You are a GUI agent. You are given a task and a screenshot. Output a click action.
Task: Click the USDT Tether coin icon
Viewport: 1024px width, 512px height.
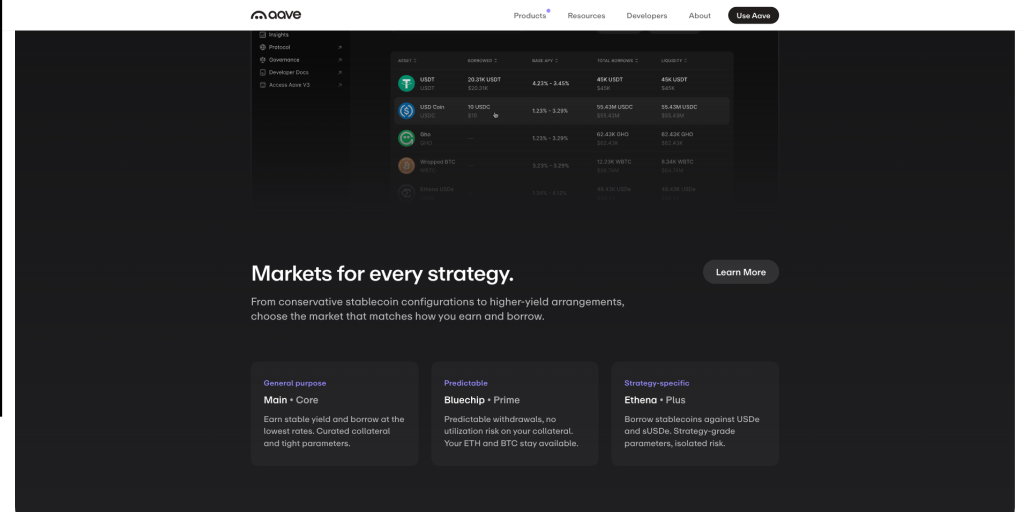pyautogui.click(x=406, y=83)
